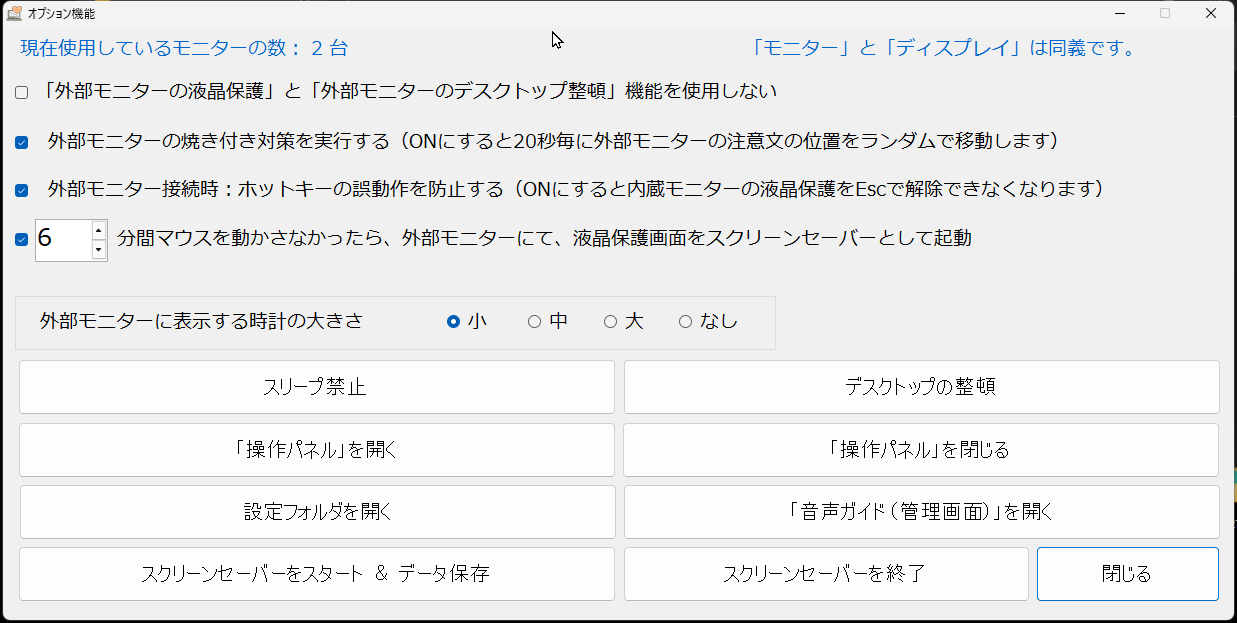Start the screensaver and save data
Image resolution: width=1237 pixels, height=623 pixels.
317,573
